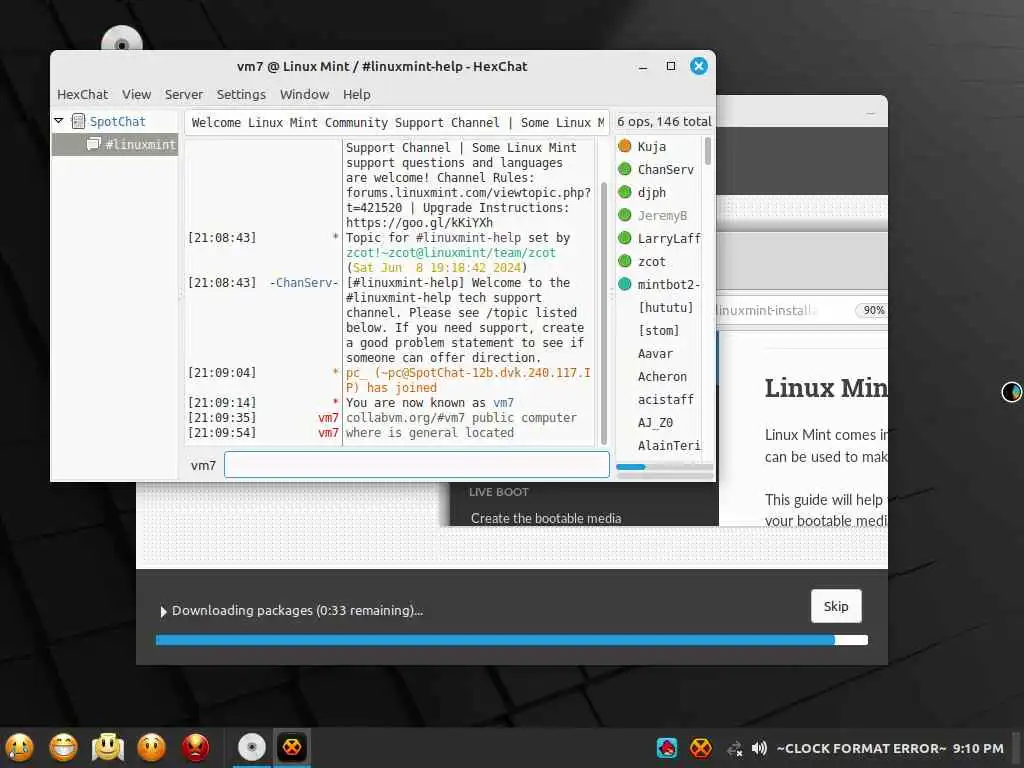Image resolution: width=1024 pixels, height=768 pixels.
Task: Click the zcot hostmask link in chat
Action: (x=451, y=253)
